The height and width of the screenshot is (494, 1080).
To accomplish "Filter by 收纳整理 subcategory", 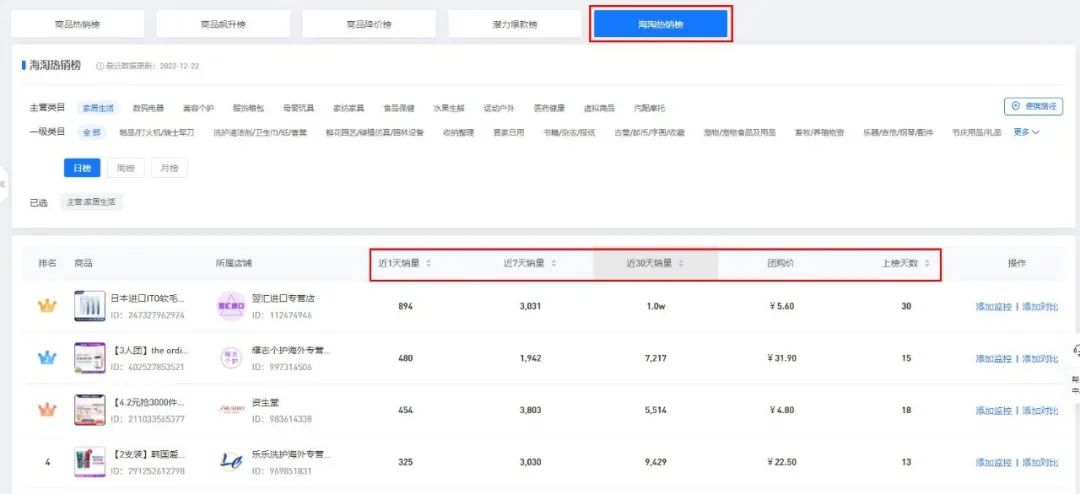I will click(x=459, y=132).
